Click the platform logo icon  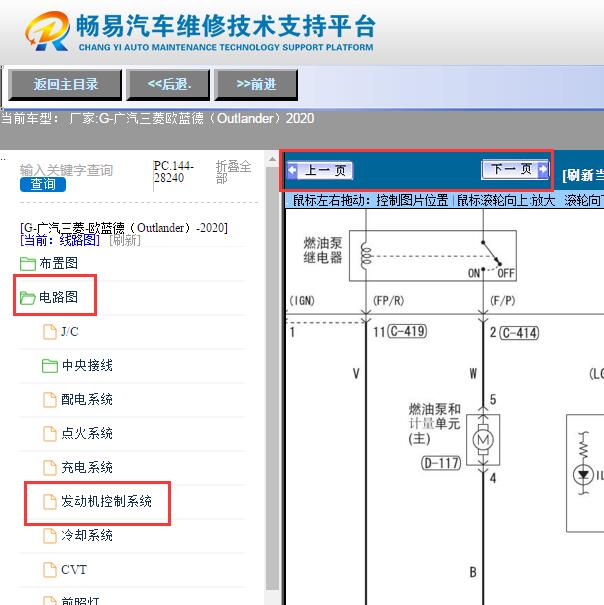point(48,31)
